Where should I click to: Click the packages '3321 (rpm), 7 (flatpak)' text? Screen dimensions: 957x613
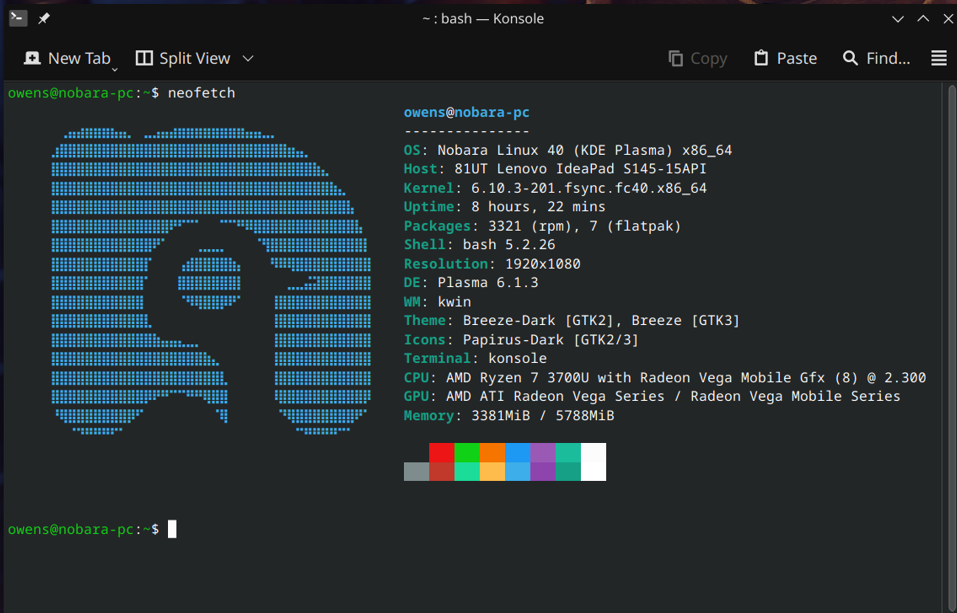point(585,226)
